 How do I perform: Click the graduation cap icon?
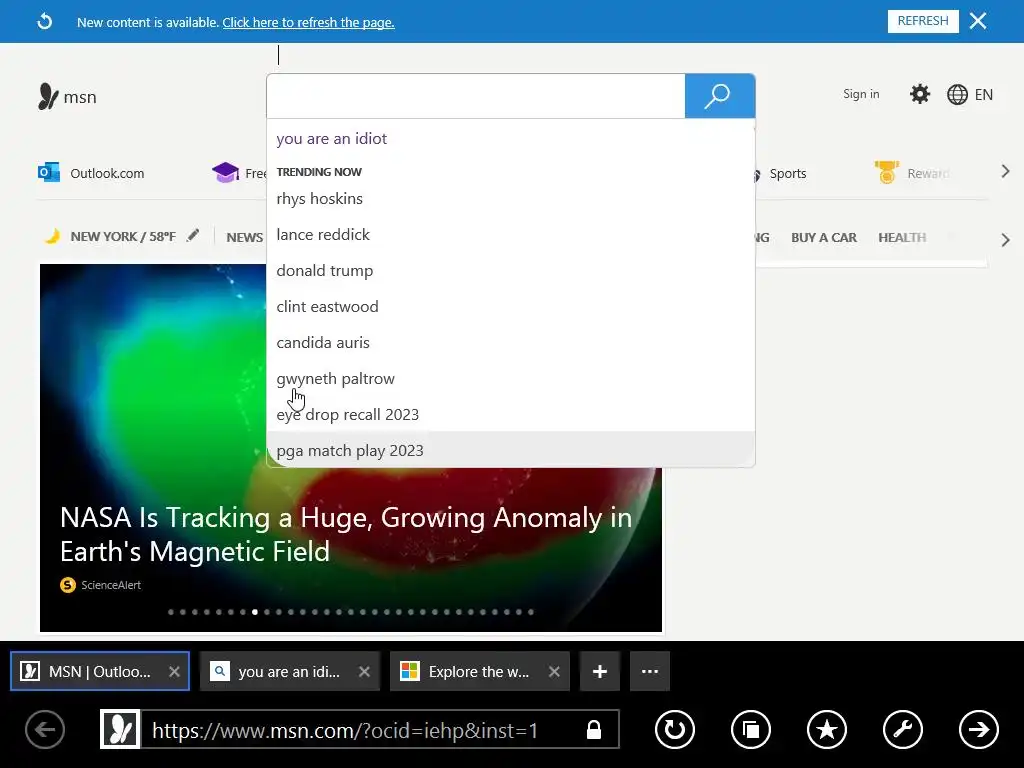(225, 172)
